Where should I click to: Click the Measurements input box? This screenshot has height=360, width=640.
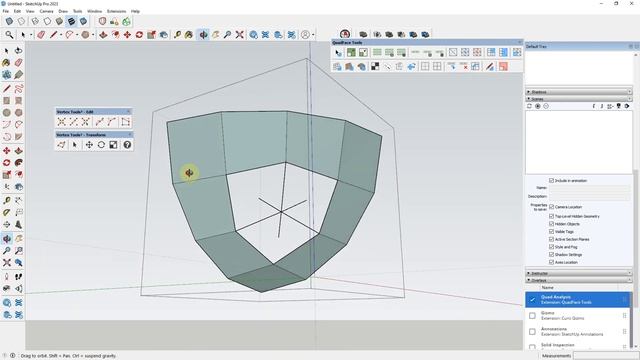tap(606, 356)
